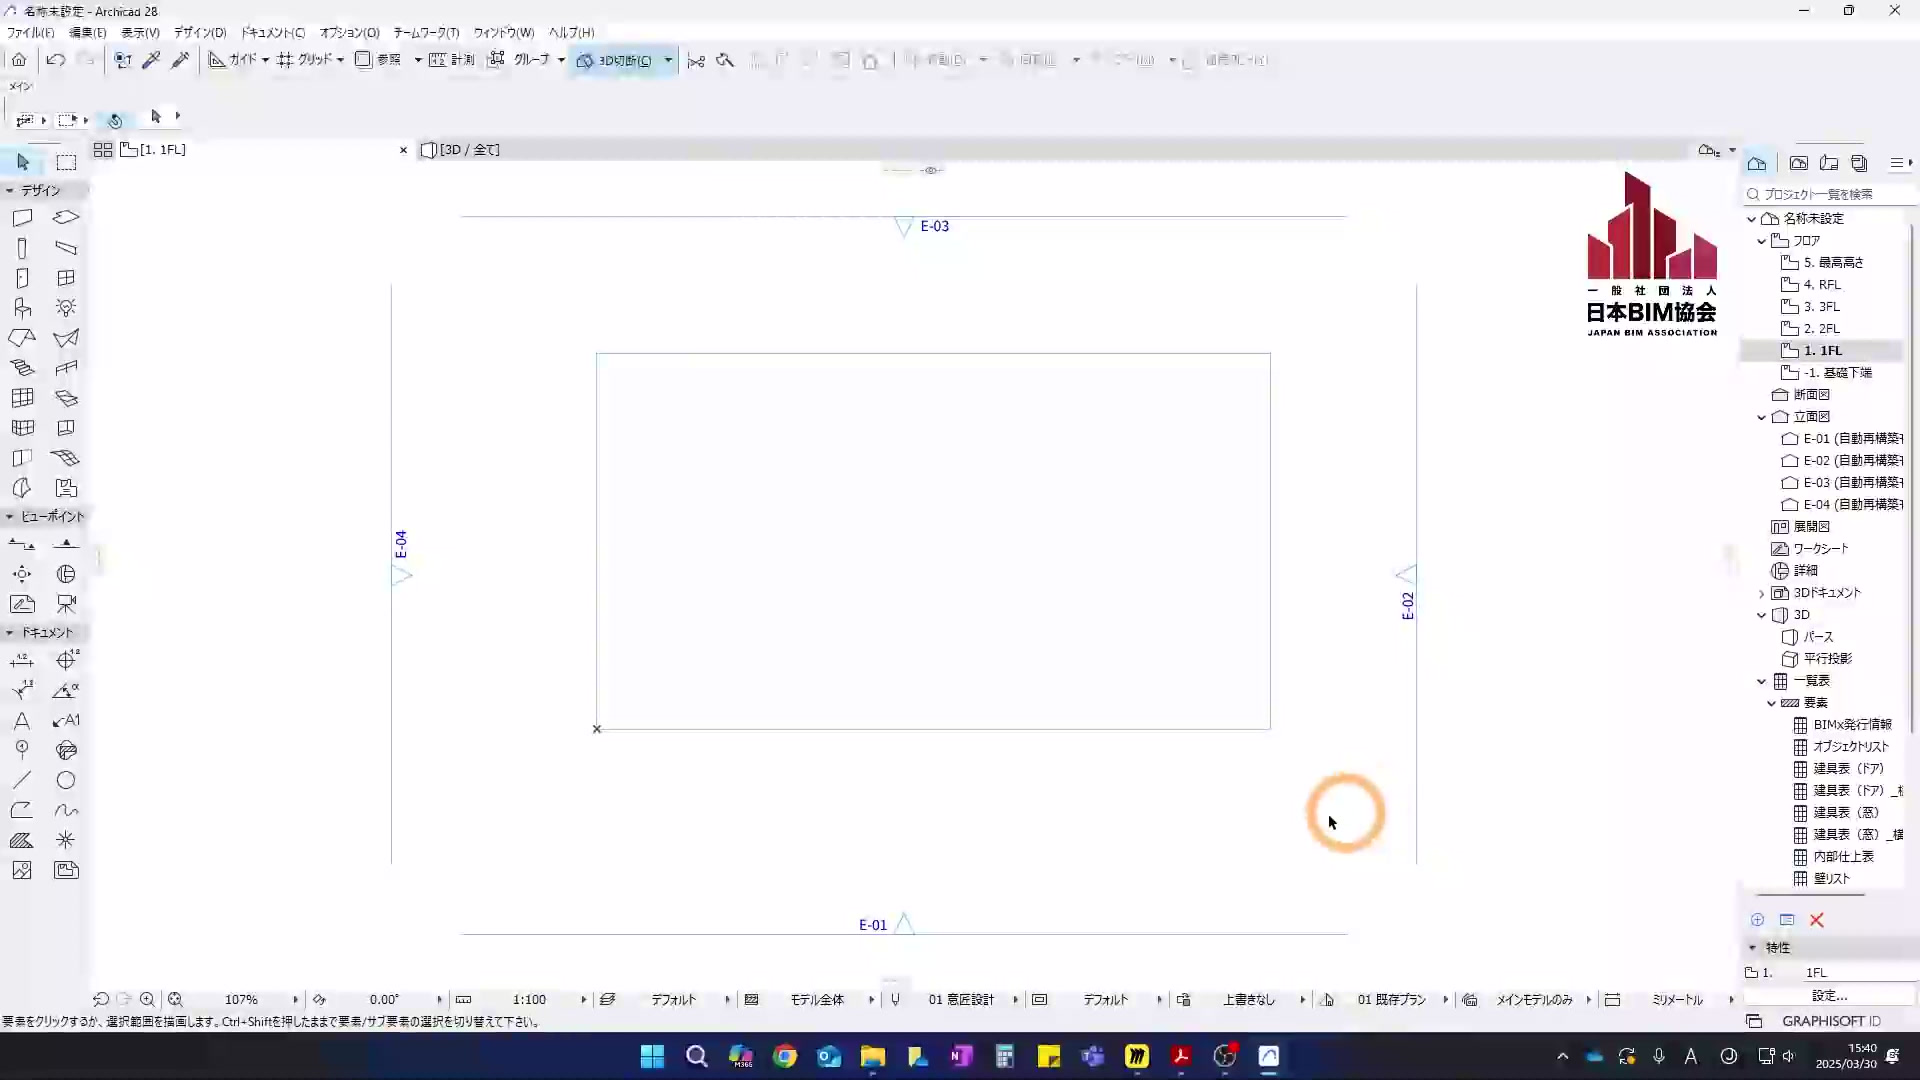Select the Text tool (A icon)
The image size is (1920, 1080).
click(22, 721)
